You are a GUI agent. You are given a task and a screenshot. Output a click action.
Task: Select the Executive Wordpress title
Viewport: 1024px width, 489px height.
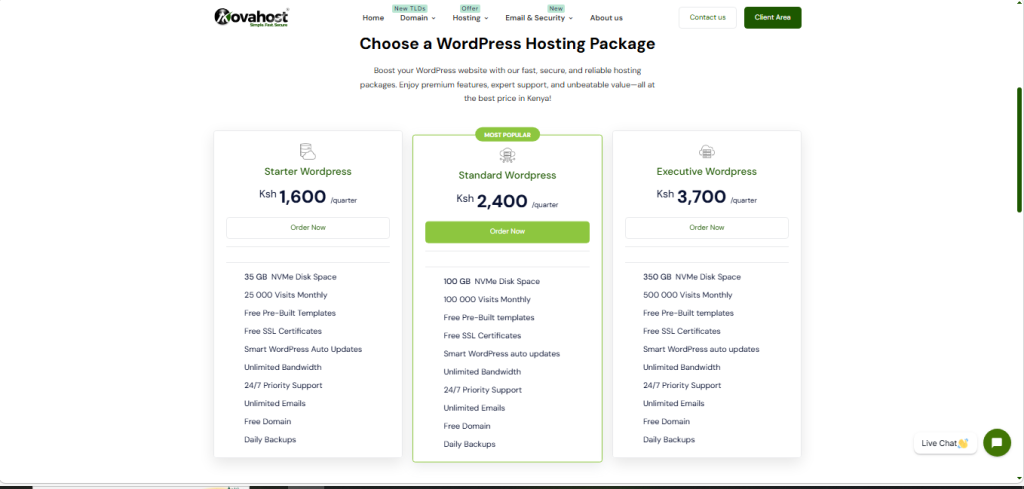click(x=707, y=172)
